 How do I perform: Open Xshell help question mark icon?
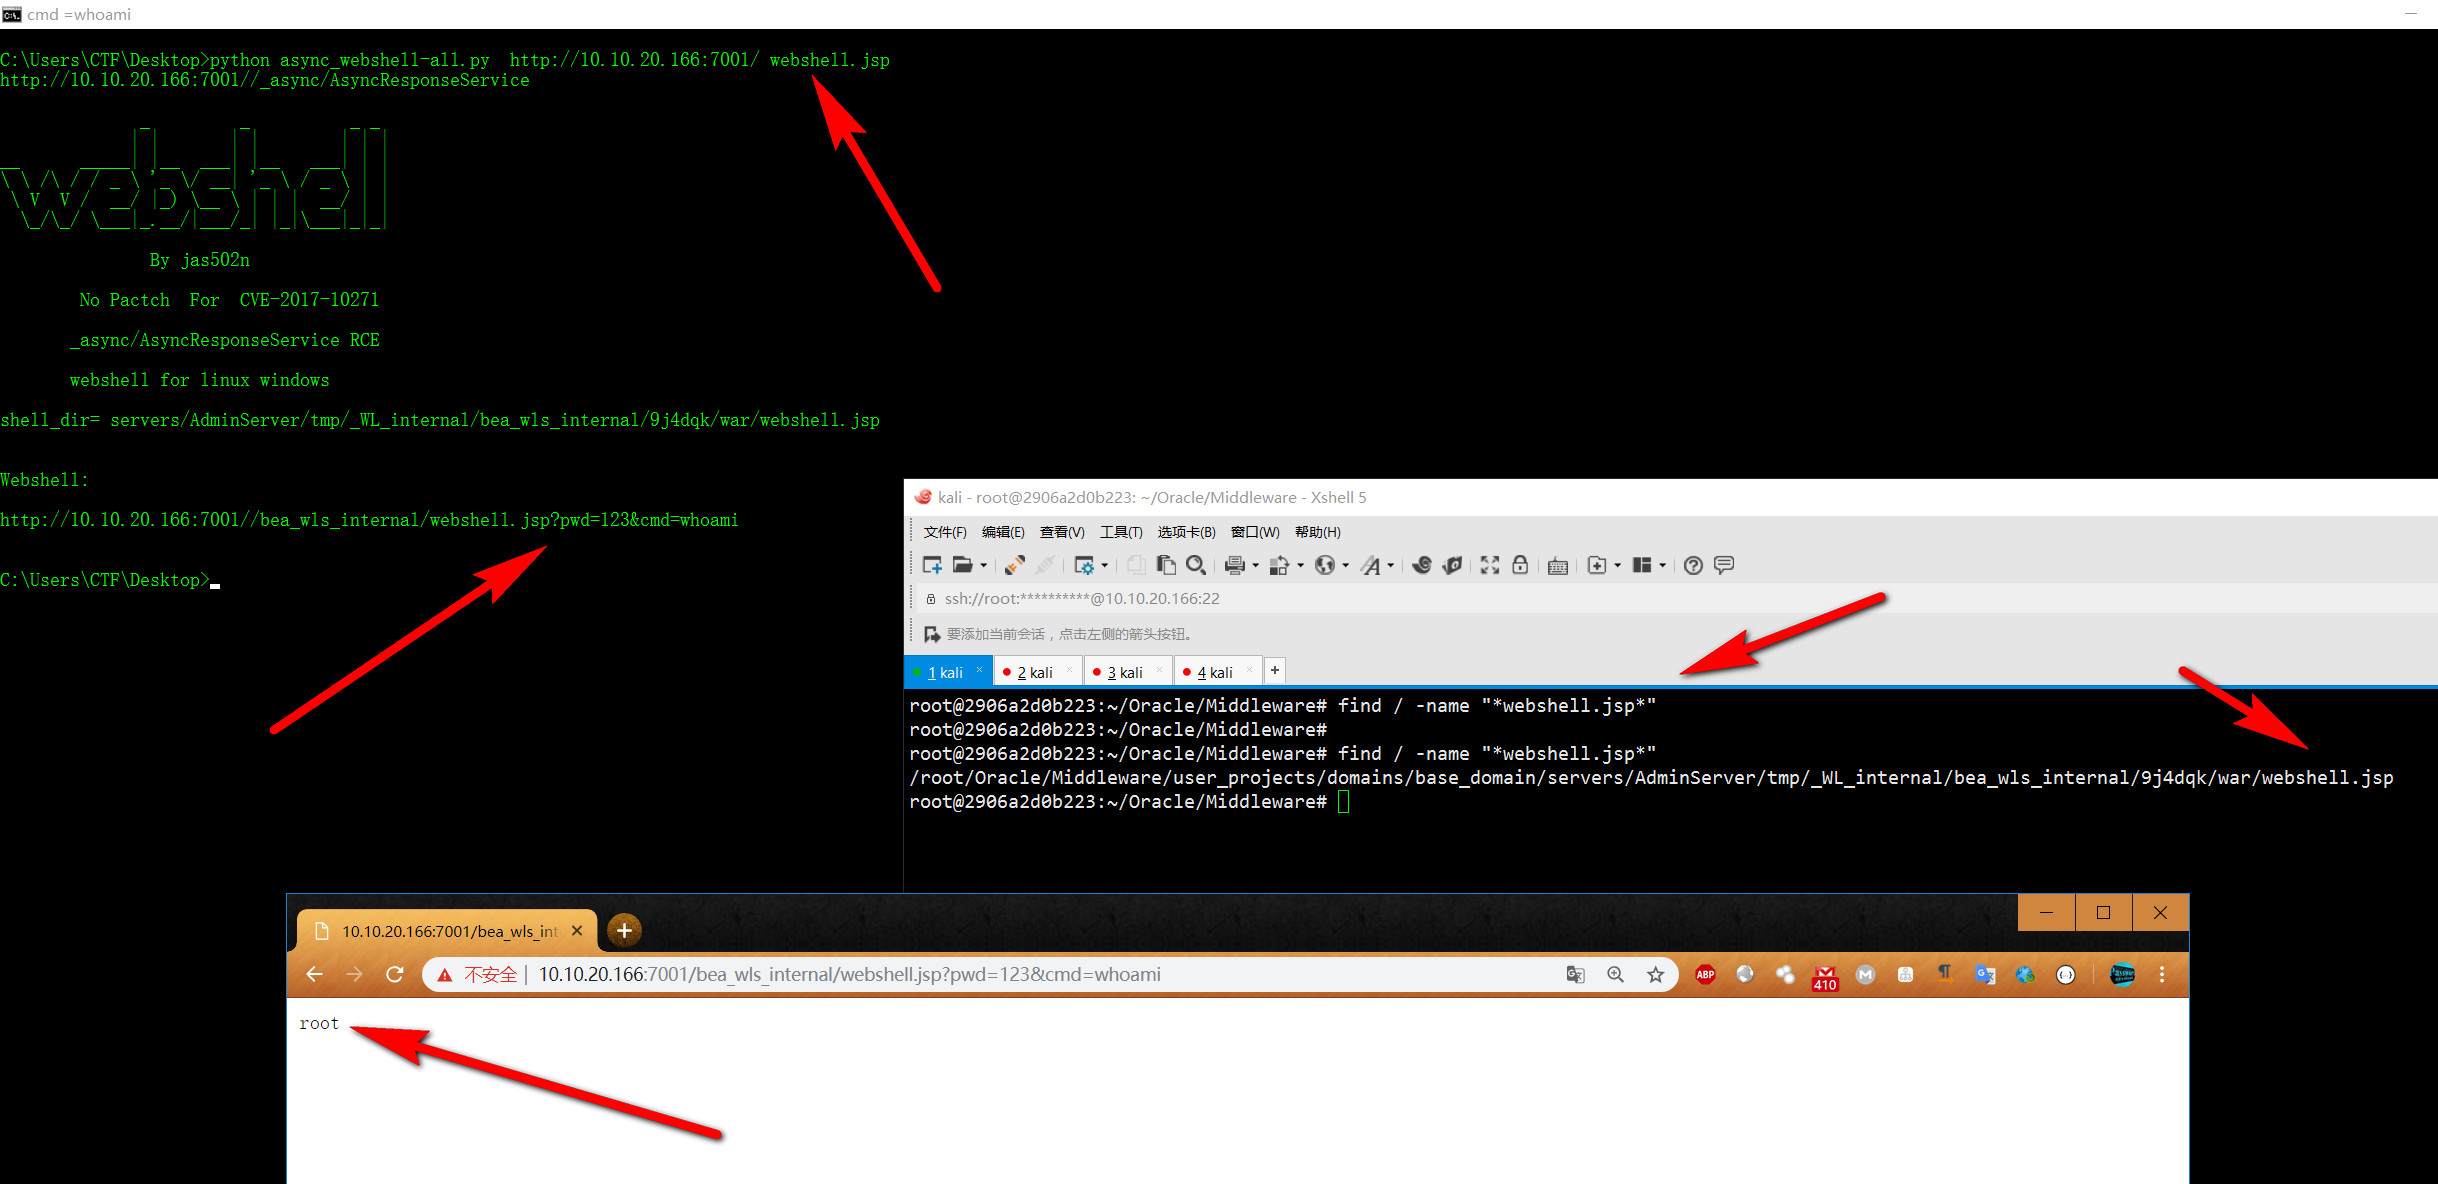click(x=1693, y=565)
